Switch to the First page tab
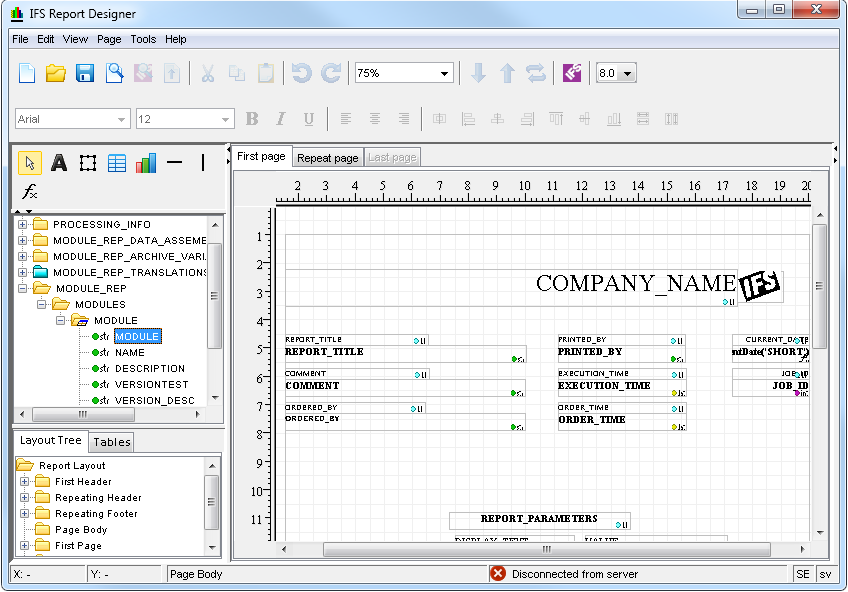The width and height of the screenshot is (848, 592). (x=261, y=156)
